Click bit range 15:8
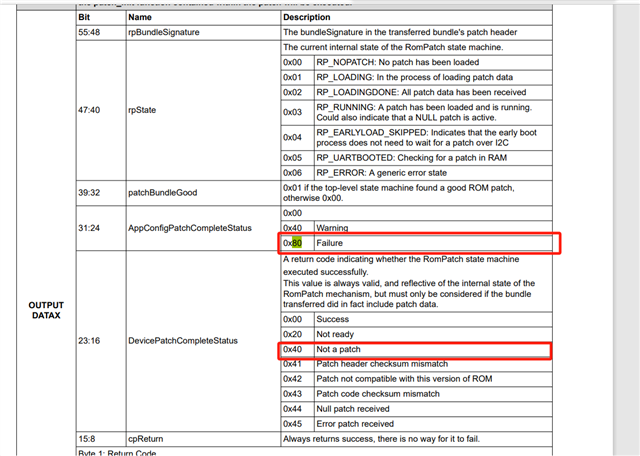This screenshot has width=640, height=456. click(x=87, y=439)
